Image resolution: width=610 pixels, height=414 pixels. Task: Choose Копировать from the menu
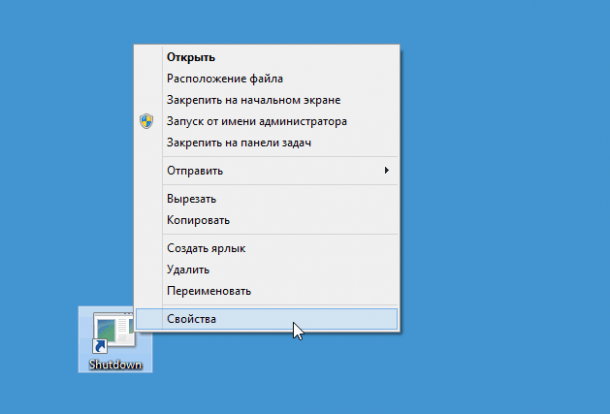click(198, 220)
